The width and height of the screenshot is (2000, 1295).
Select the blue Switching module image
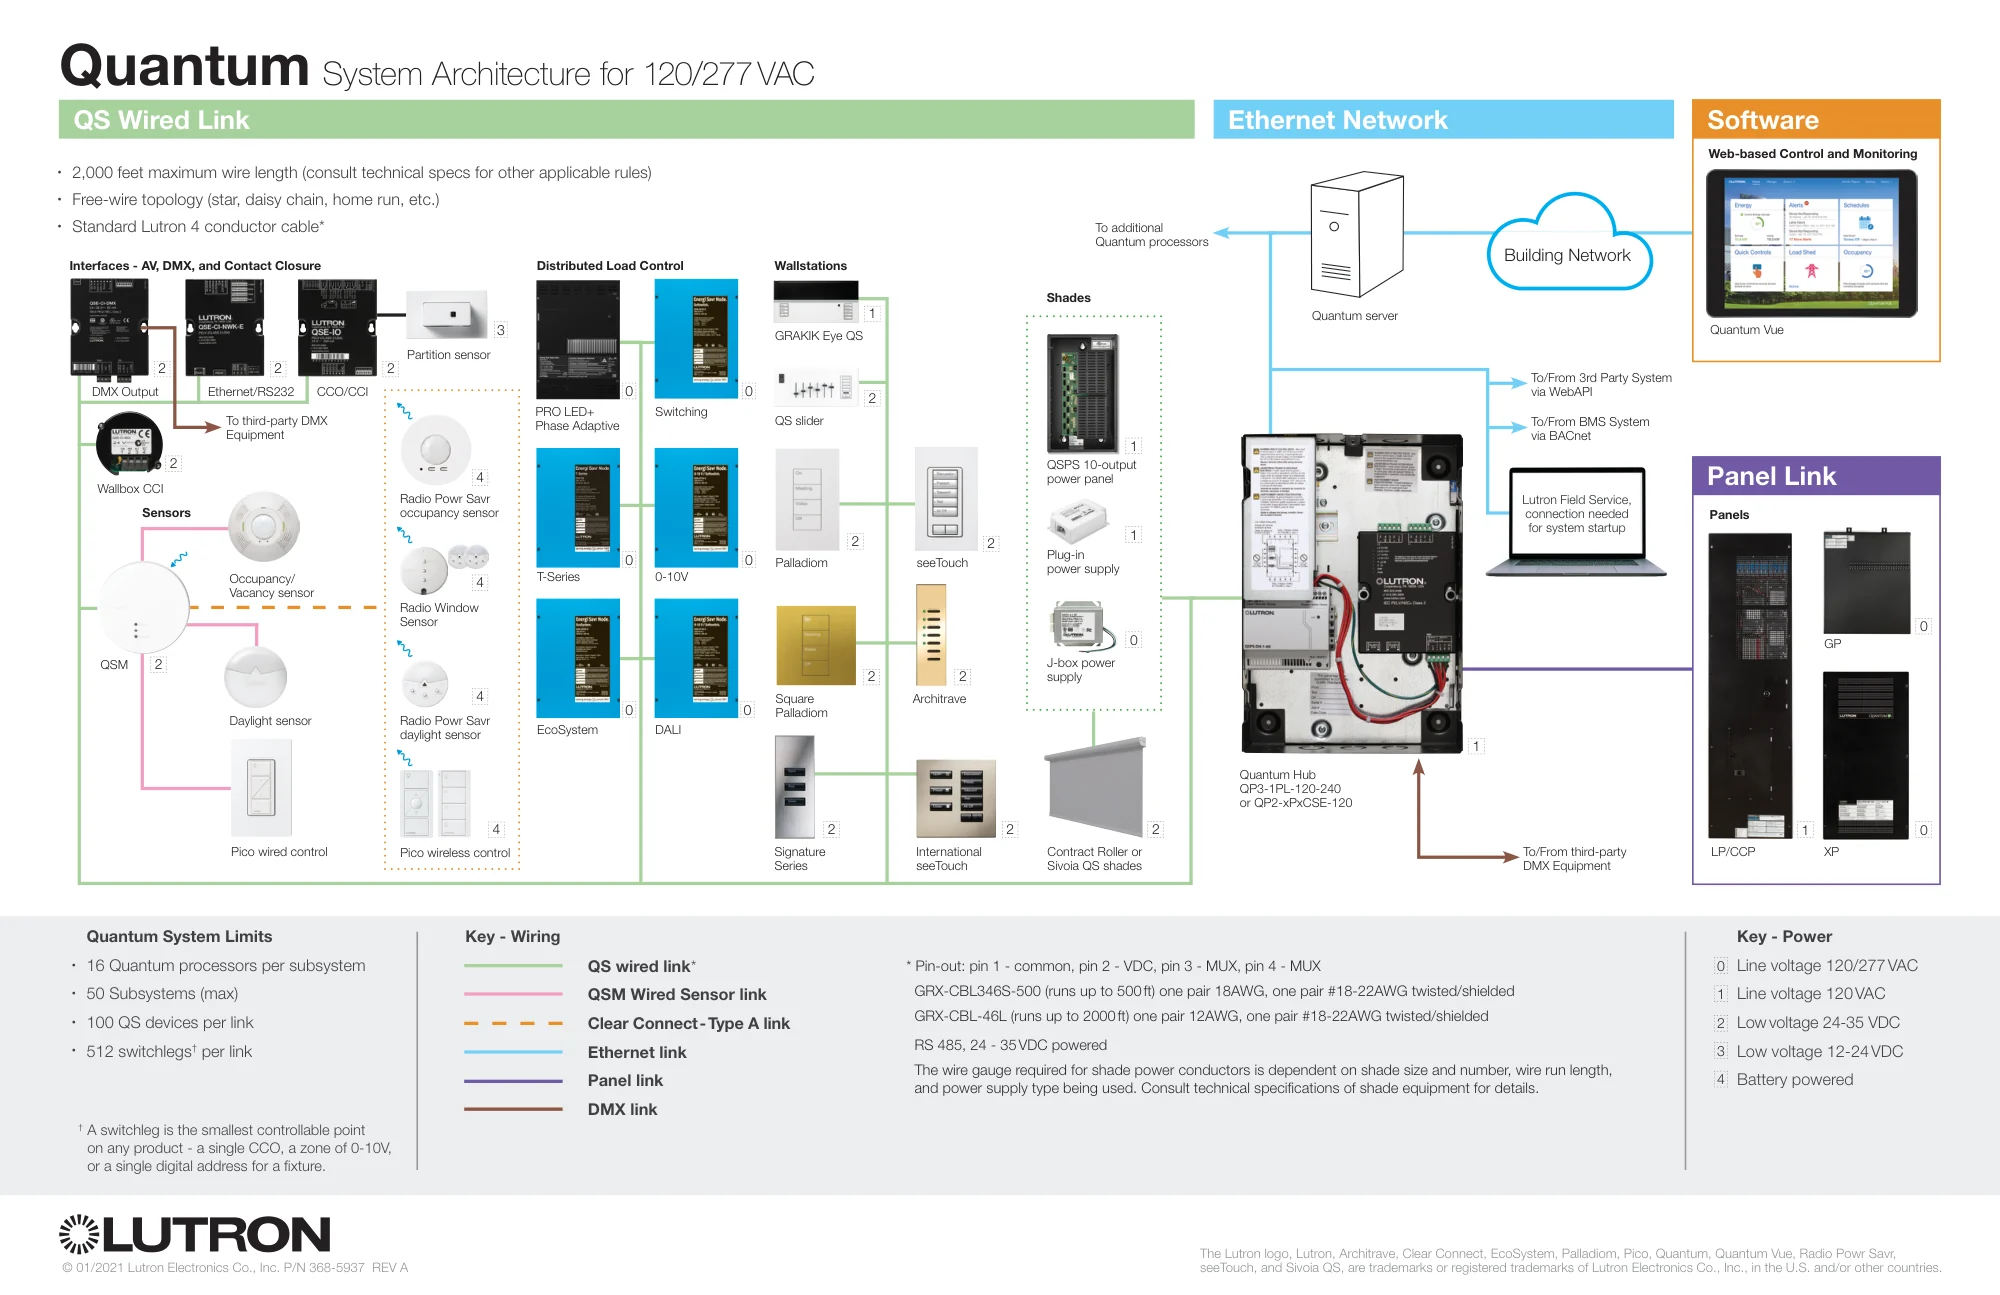[x=696, y=339]
